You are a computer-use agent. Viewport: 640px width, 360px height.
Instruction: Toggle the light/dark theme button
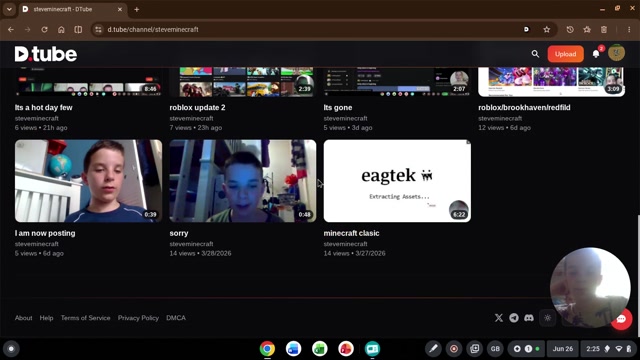click(547, 318)
